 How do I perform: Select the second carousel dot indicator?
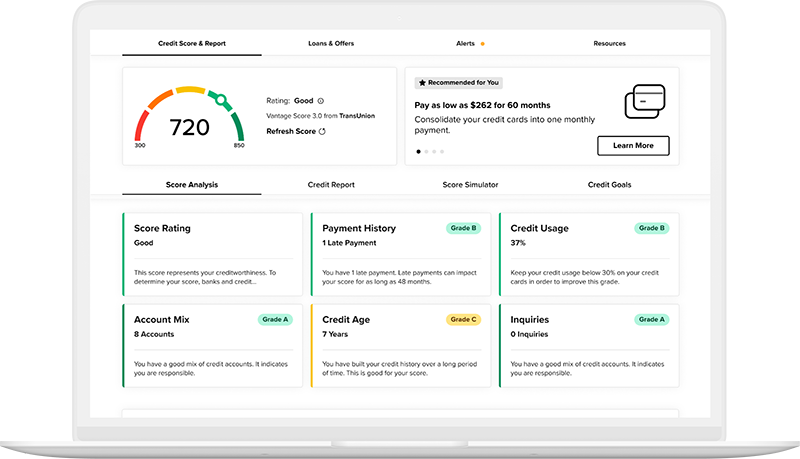pyautogui.click(x=426, y=152)
